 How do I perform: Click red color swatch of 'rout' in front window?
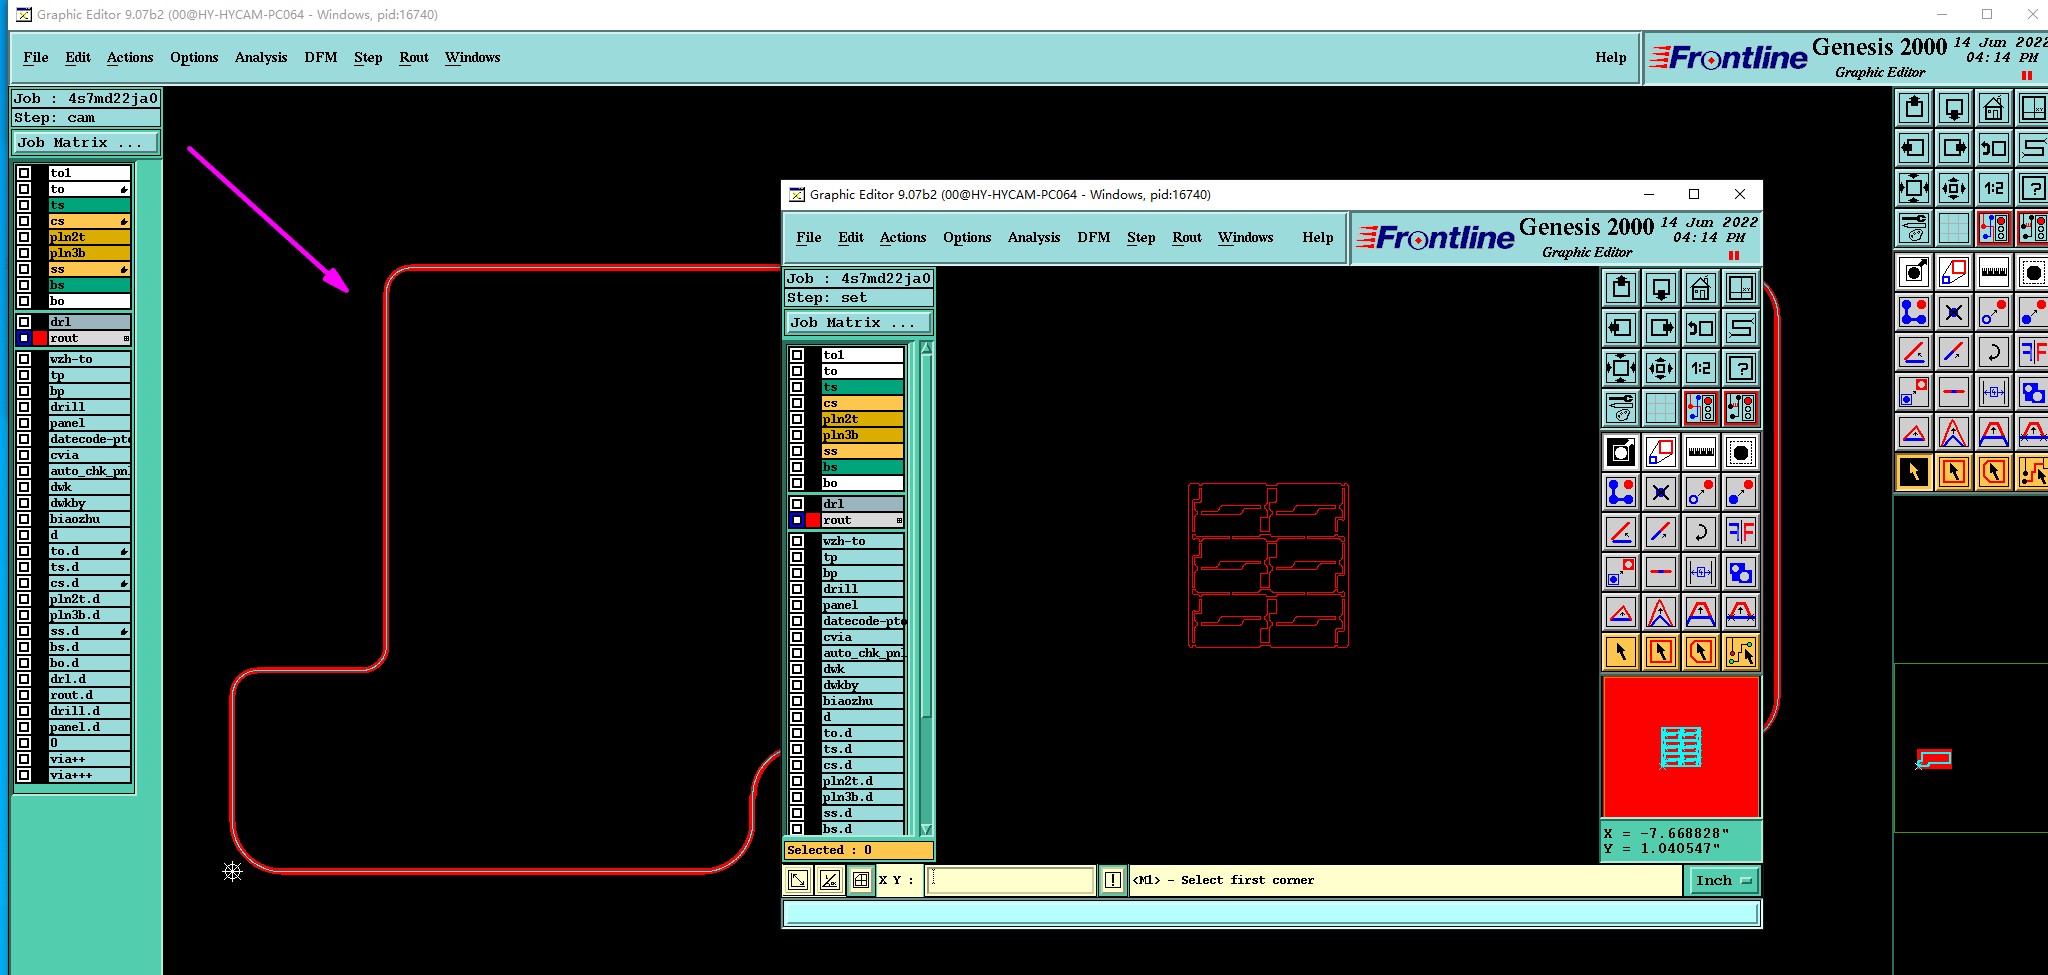(x=813, y=520)
